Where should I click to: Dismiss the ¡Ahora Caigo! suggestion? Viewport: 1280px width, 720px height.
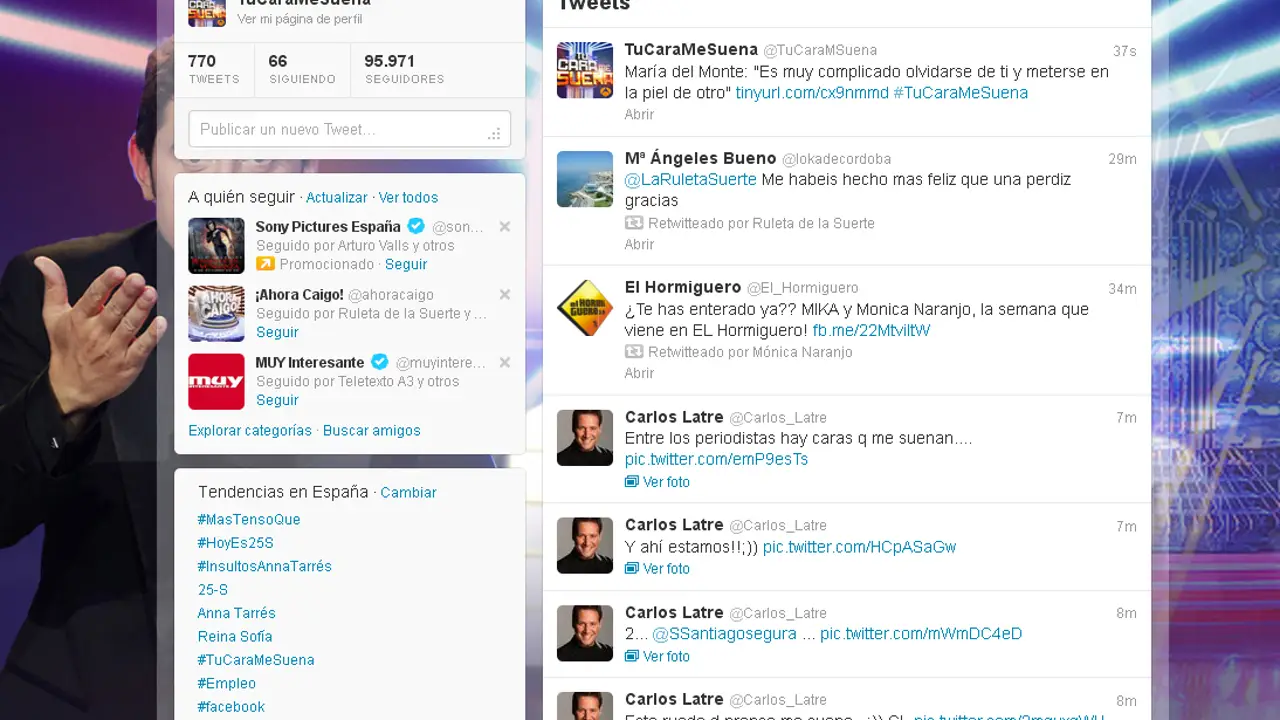pyautogui.click(x=505, y=295)
